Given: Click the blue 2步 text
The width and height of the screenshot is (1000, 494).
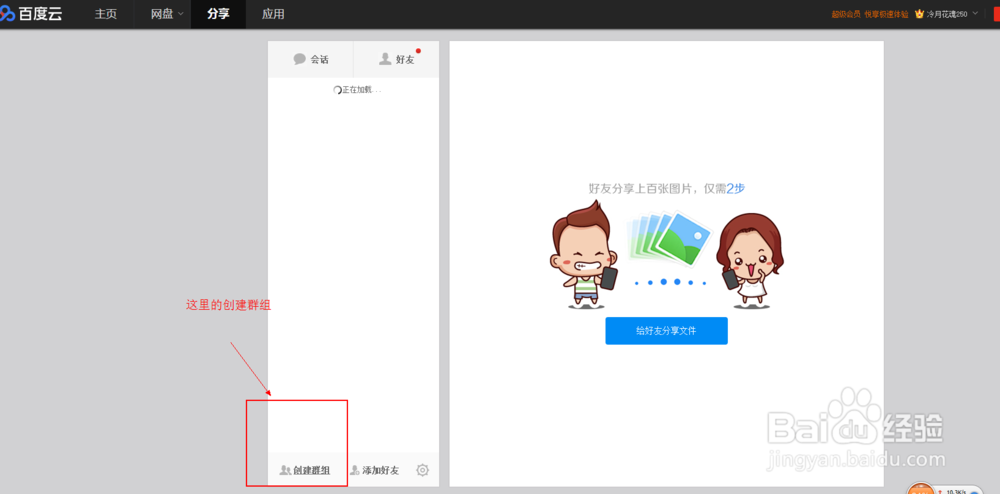Looking at the screenshot, I should [x=735, y=189].
